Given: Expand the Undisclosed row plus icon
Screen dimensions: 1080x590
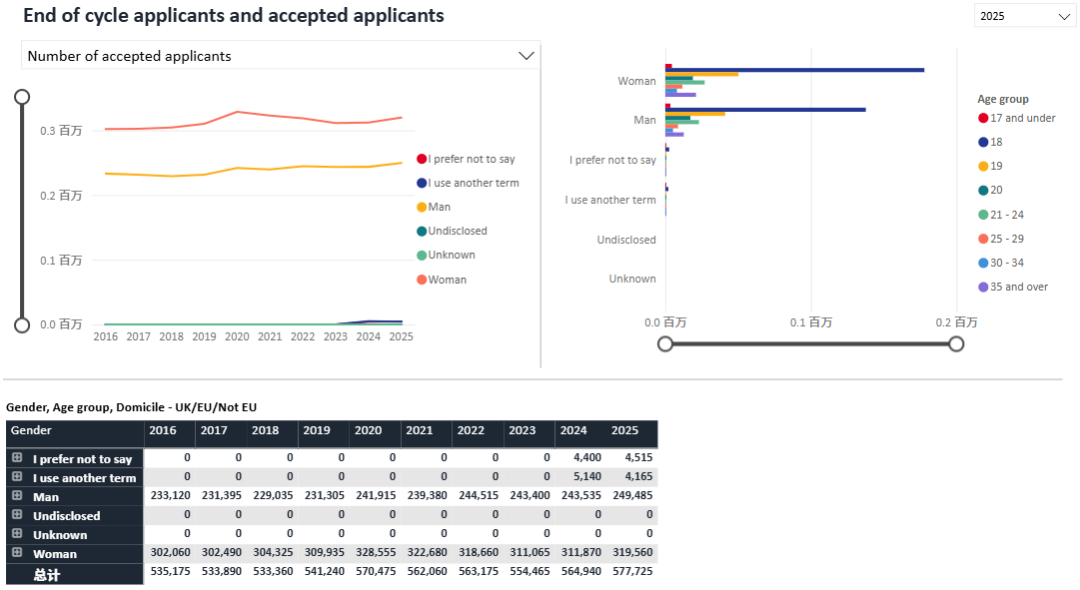Looking at the screenshot, I should (17, 515).
